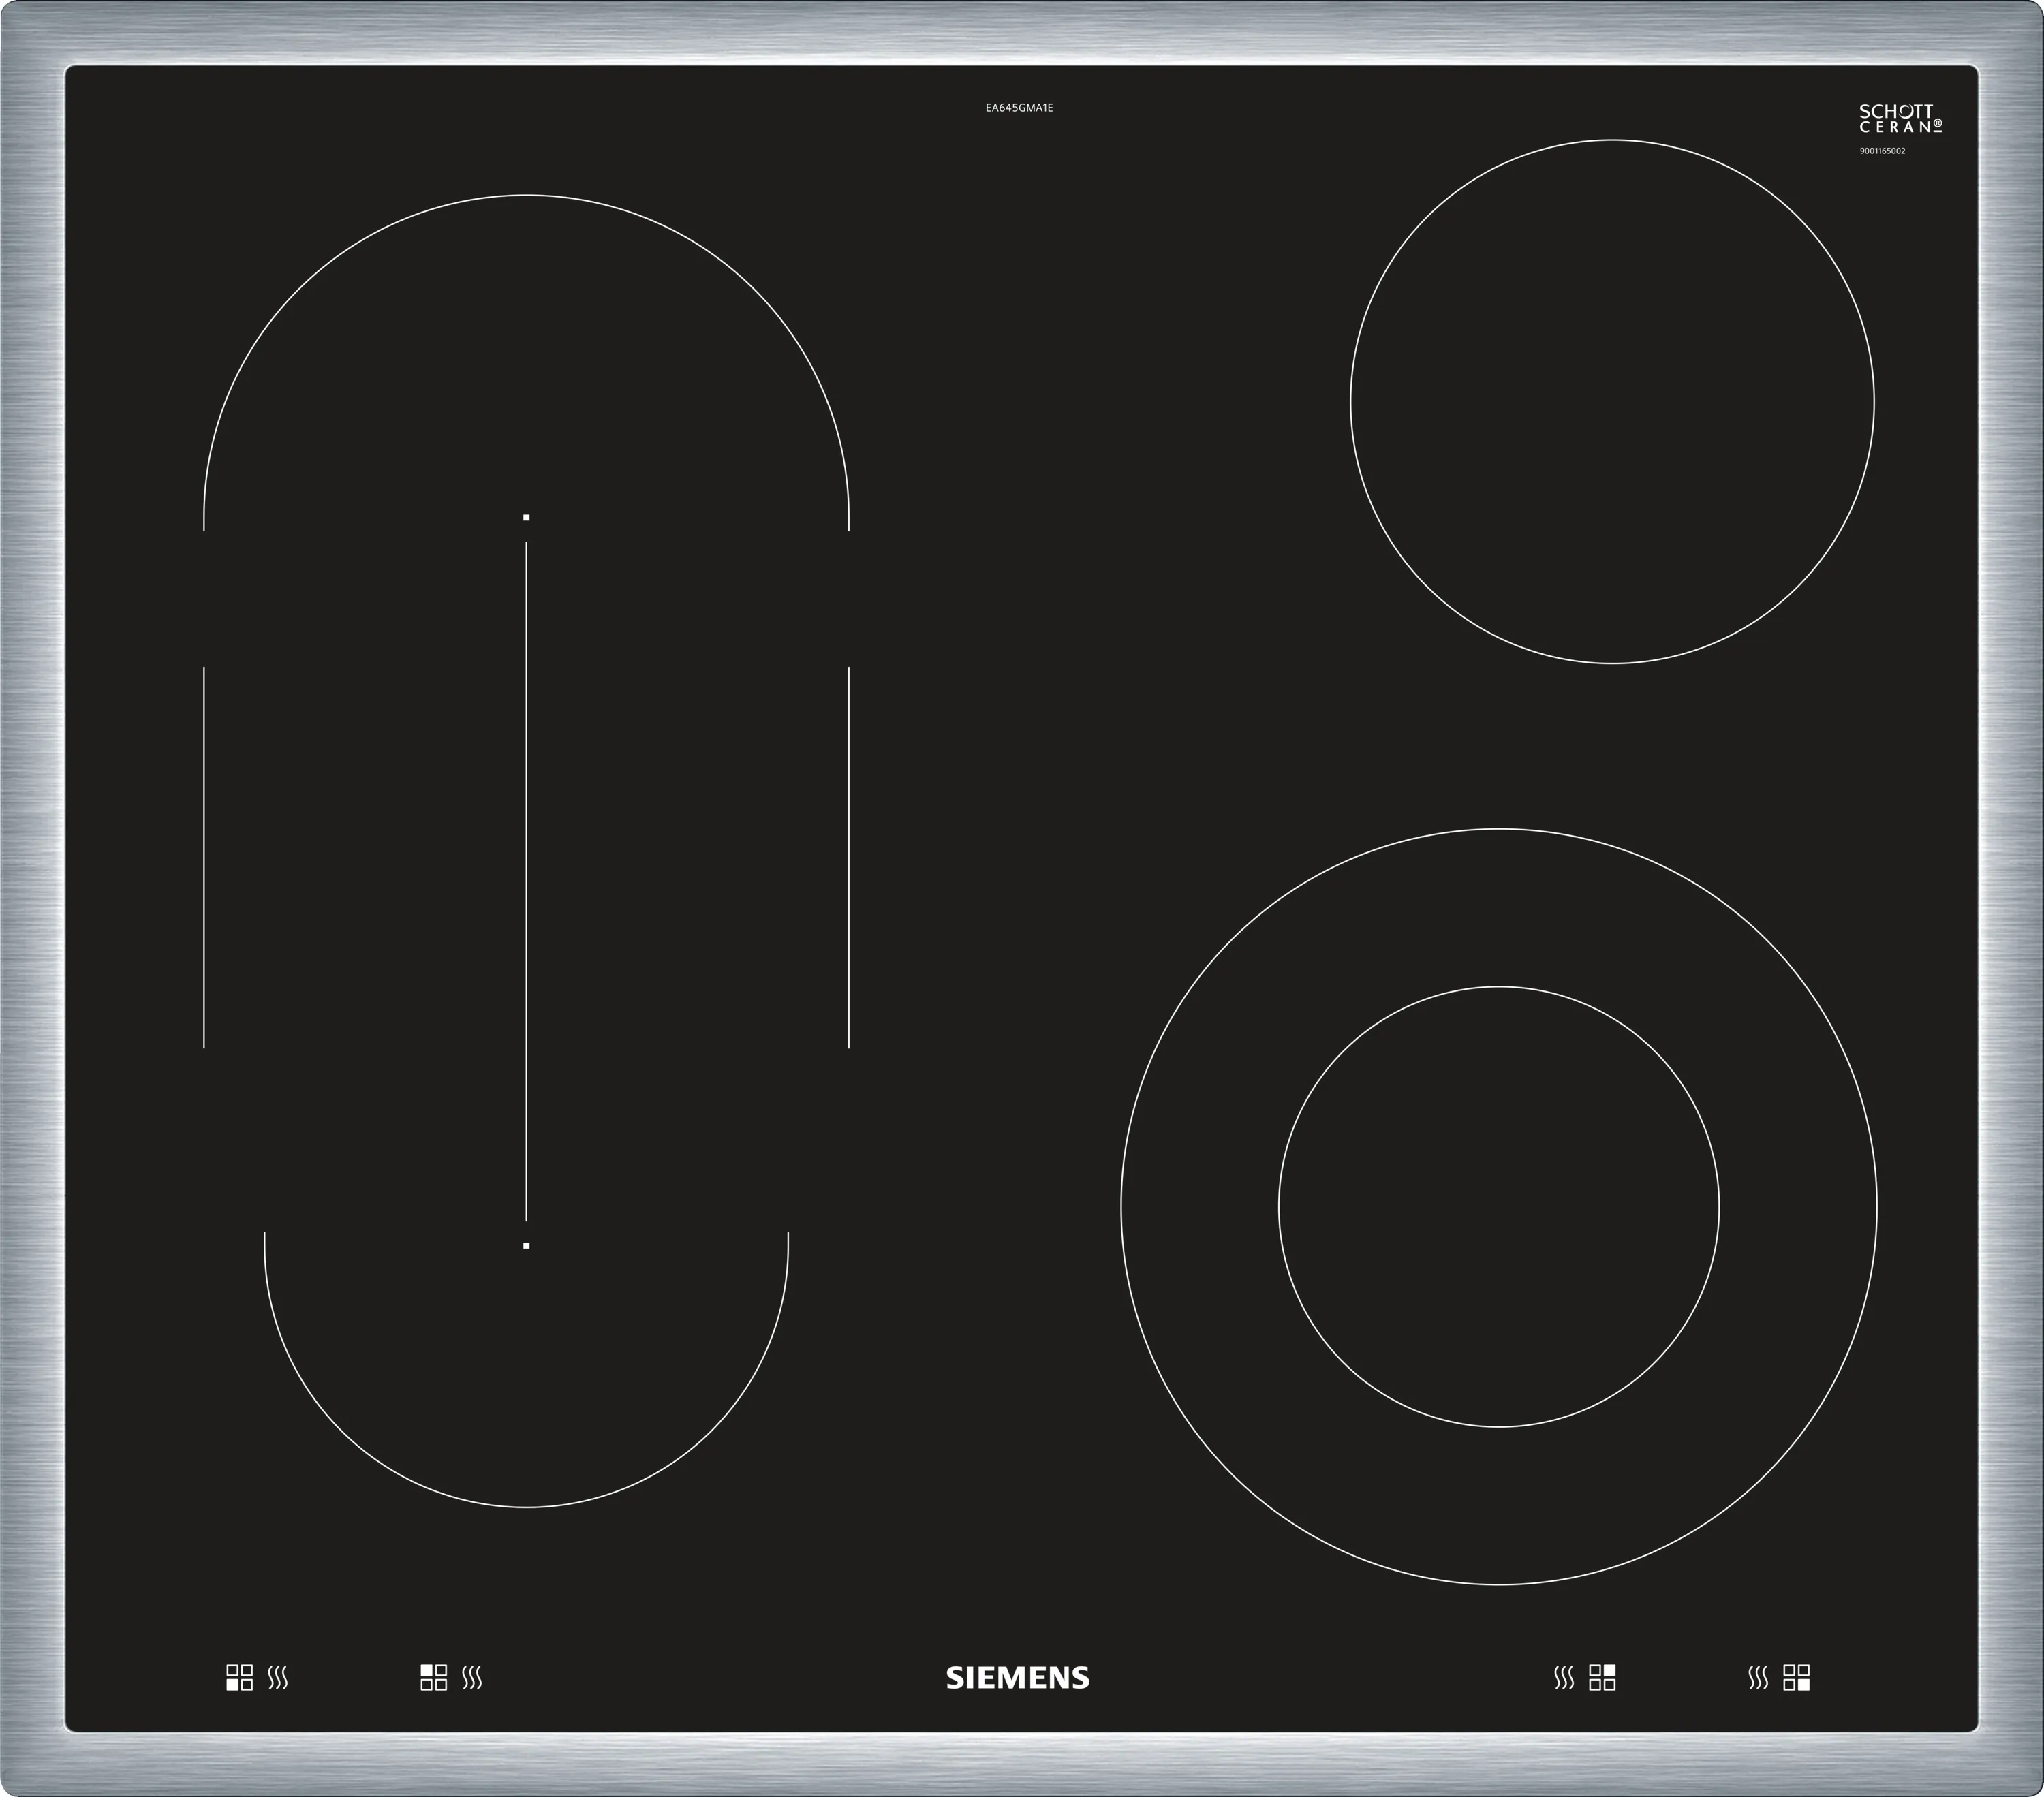Click the SCHOTT CERAN logo
The height and width of the screenshot is (1797, 2044).
tap(1900, 118)
